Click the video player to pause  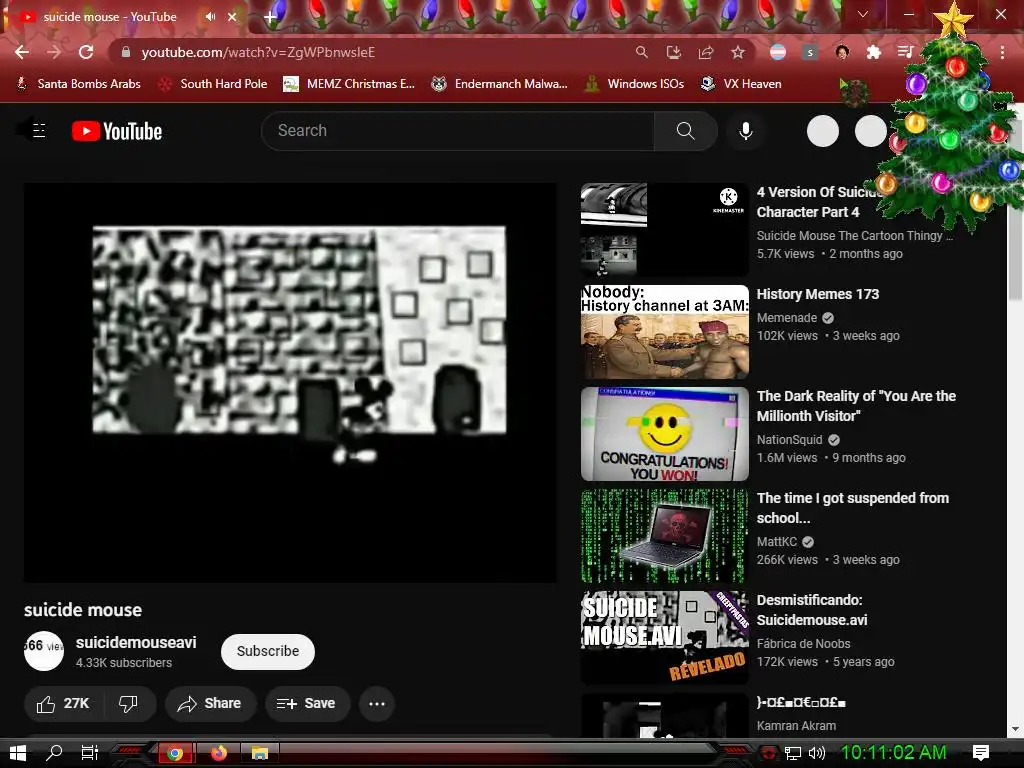click(291, 382)
